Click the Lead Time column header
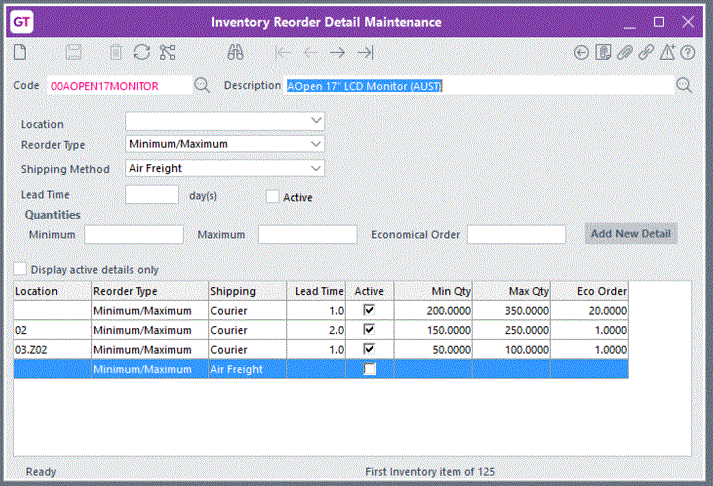Screen dimensions: 713x486 point(316,291)
